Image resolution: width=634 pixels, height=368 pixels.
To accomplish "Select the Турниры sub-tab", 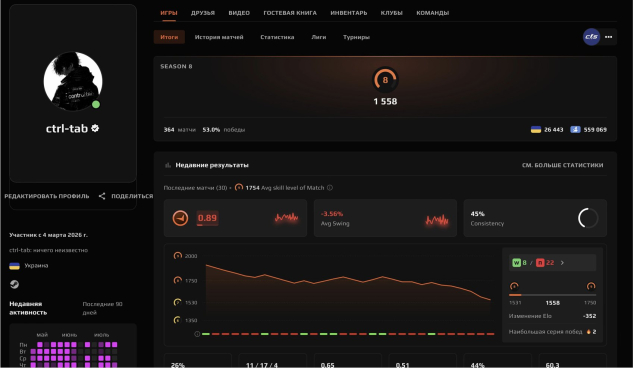I will (x=356, y=37).
